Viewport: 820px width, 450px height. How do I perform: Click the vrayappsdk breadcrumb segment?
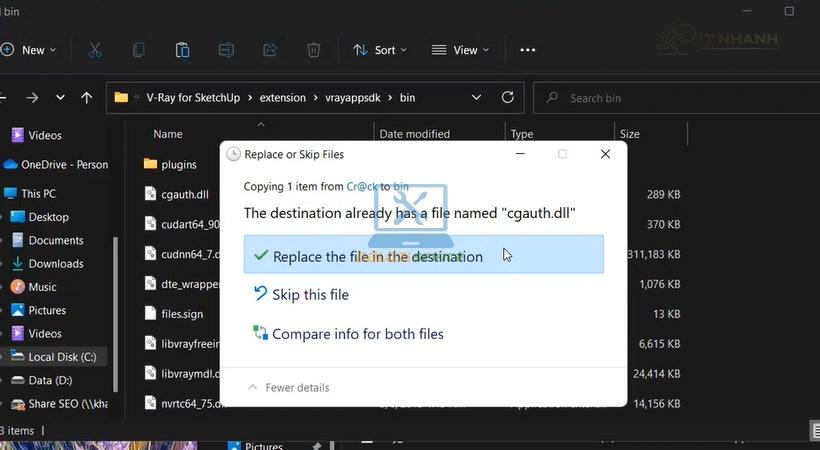tap(353, 98)
